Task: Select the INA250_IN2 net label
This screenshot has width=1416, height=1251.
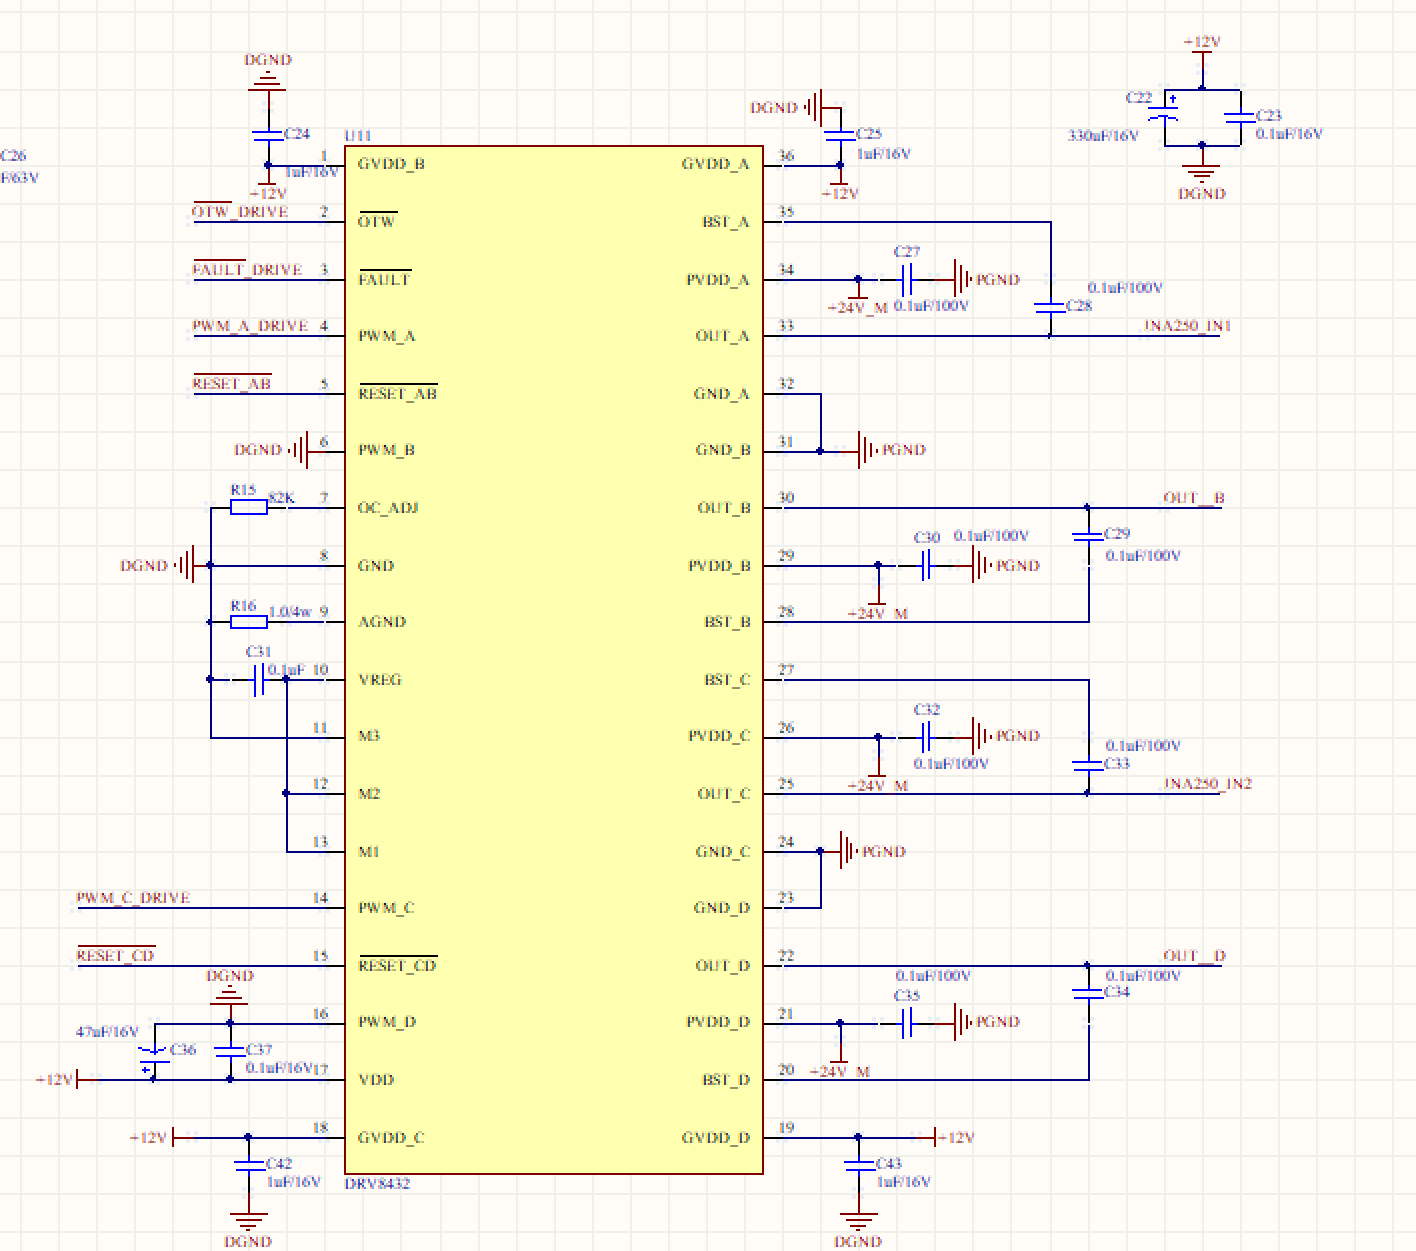Action: tap(1208, 784)
